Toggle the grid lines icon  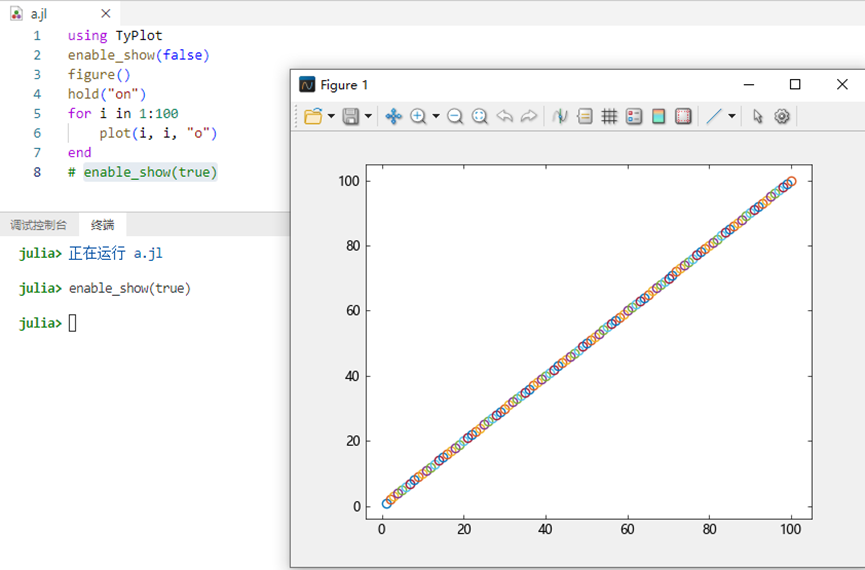click(609, 116)
